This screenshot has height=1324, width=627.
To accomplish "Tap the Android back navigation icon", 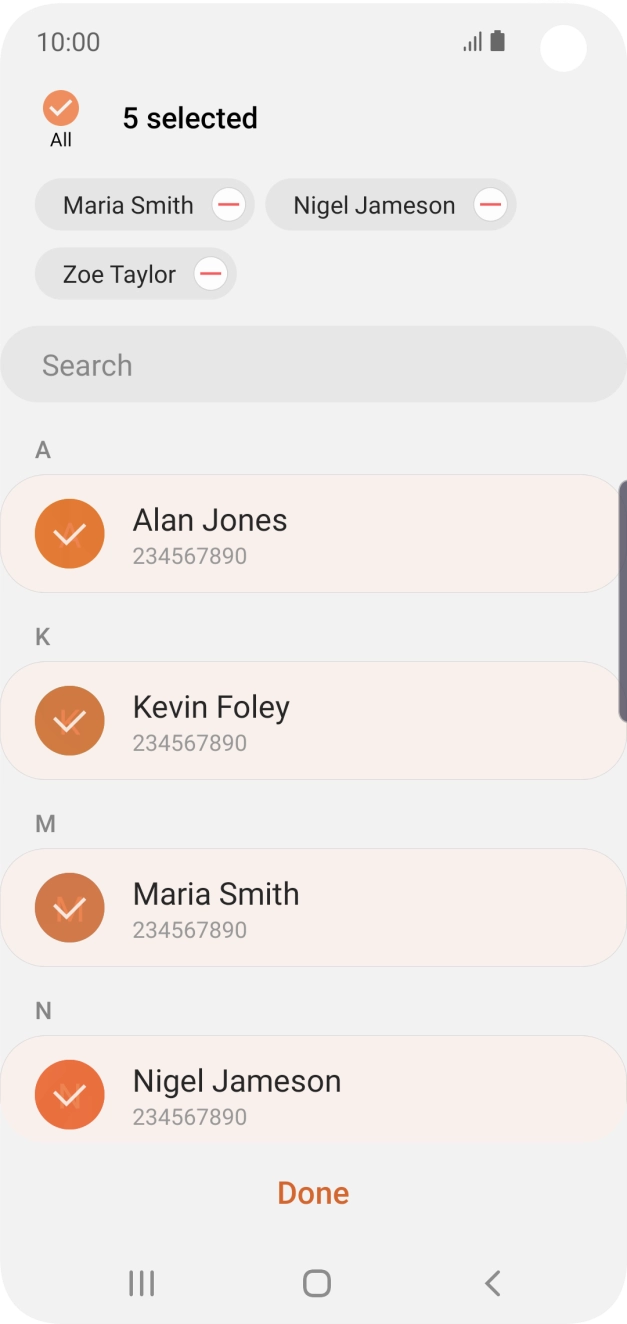I will coord(491,1283).
